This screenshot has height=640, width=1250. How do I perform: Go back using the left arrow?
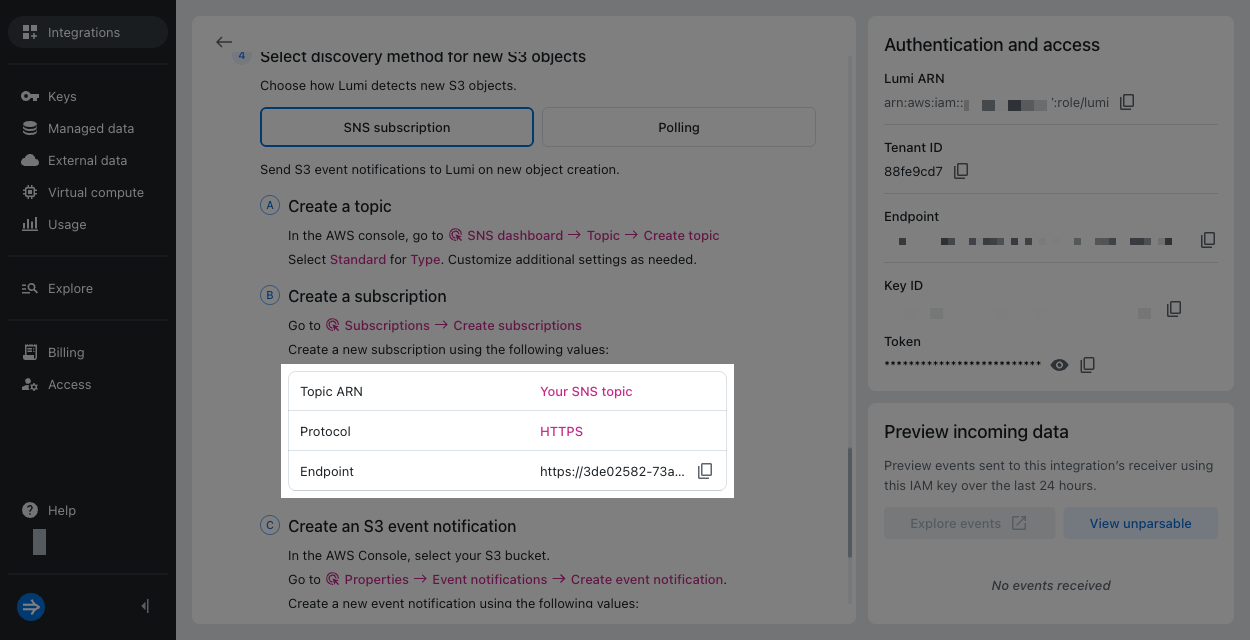click(x=224, y=42)
